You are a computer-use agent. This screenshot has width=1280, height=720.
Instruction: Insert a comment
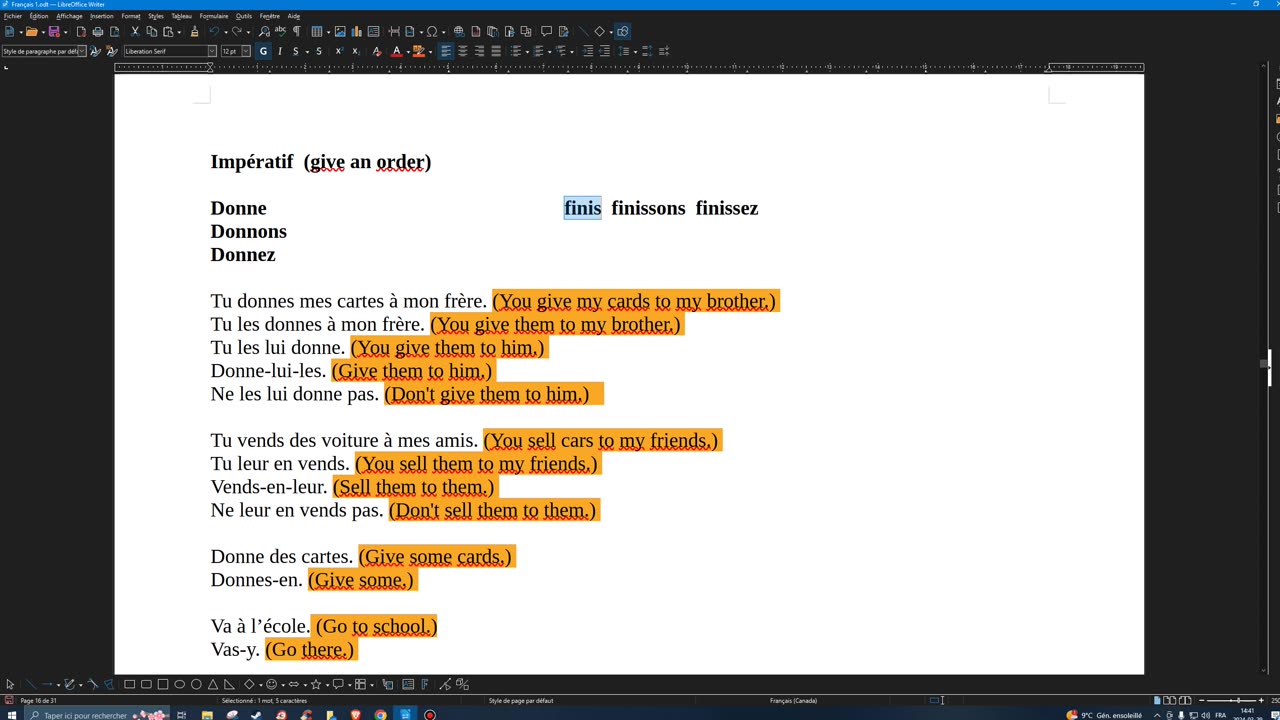(x=546, y=31)
